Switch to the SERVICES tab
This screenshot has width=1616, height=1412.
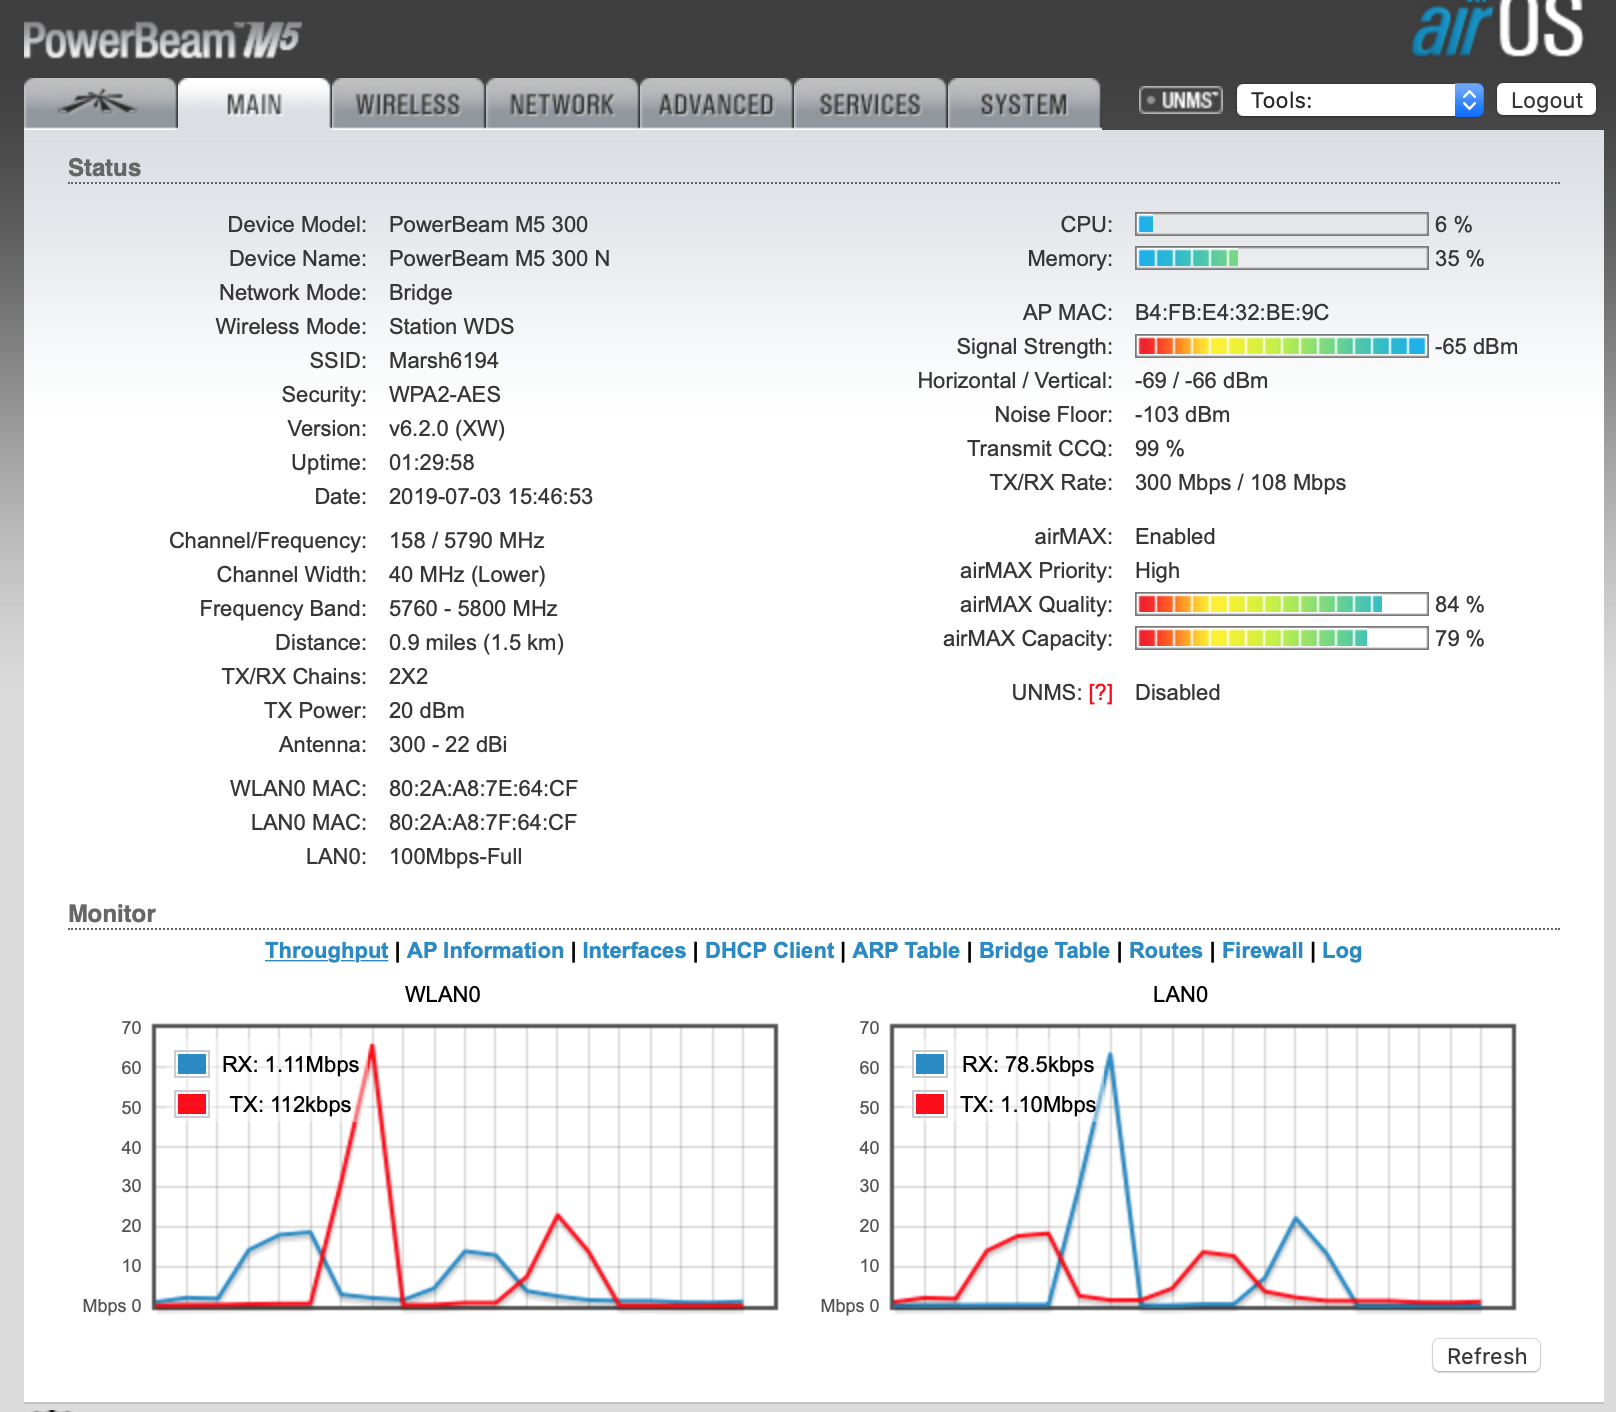point(870,104)
